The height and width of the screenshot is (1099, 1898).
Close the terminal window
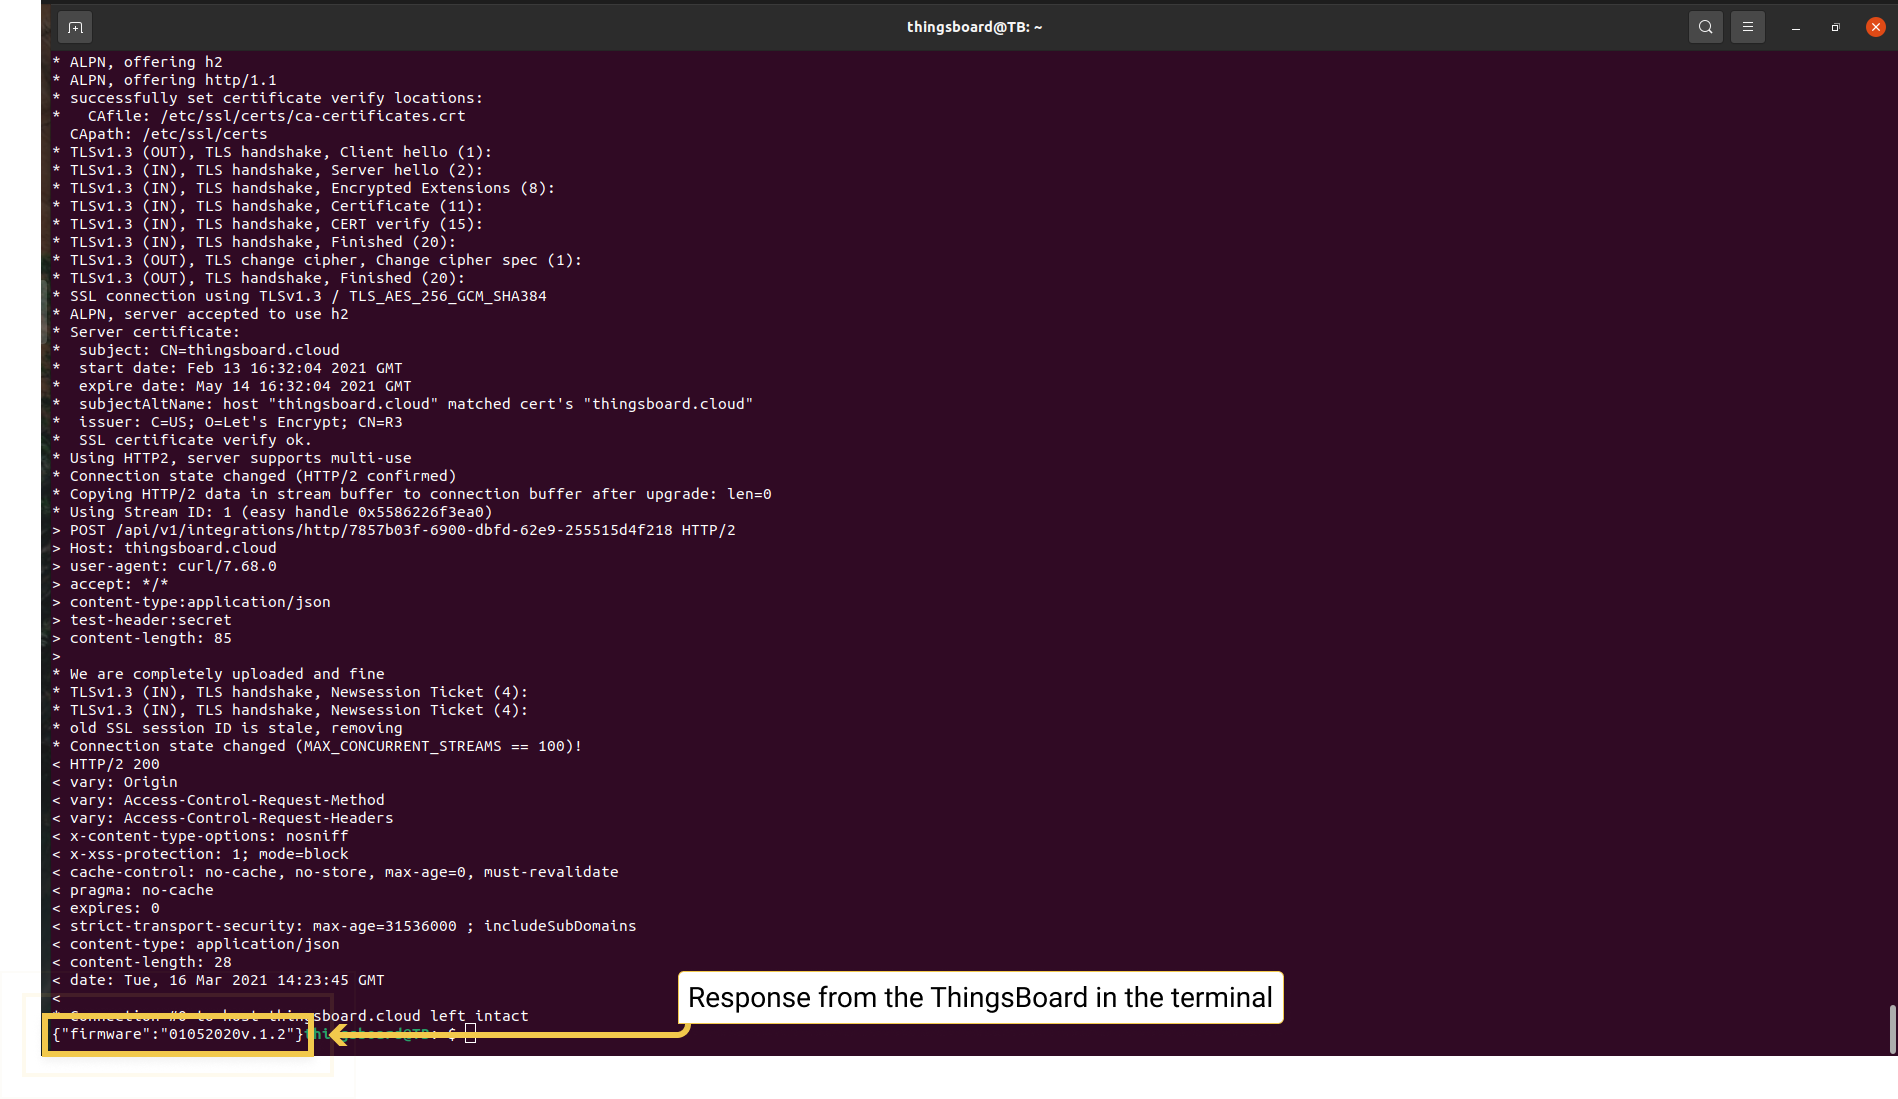tap(1876, 27)
